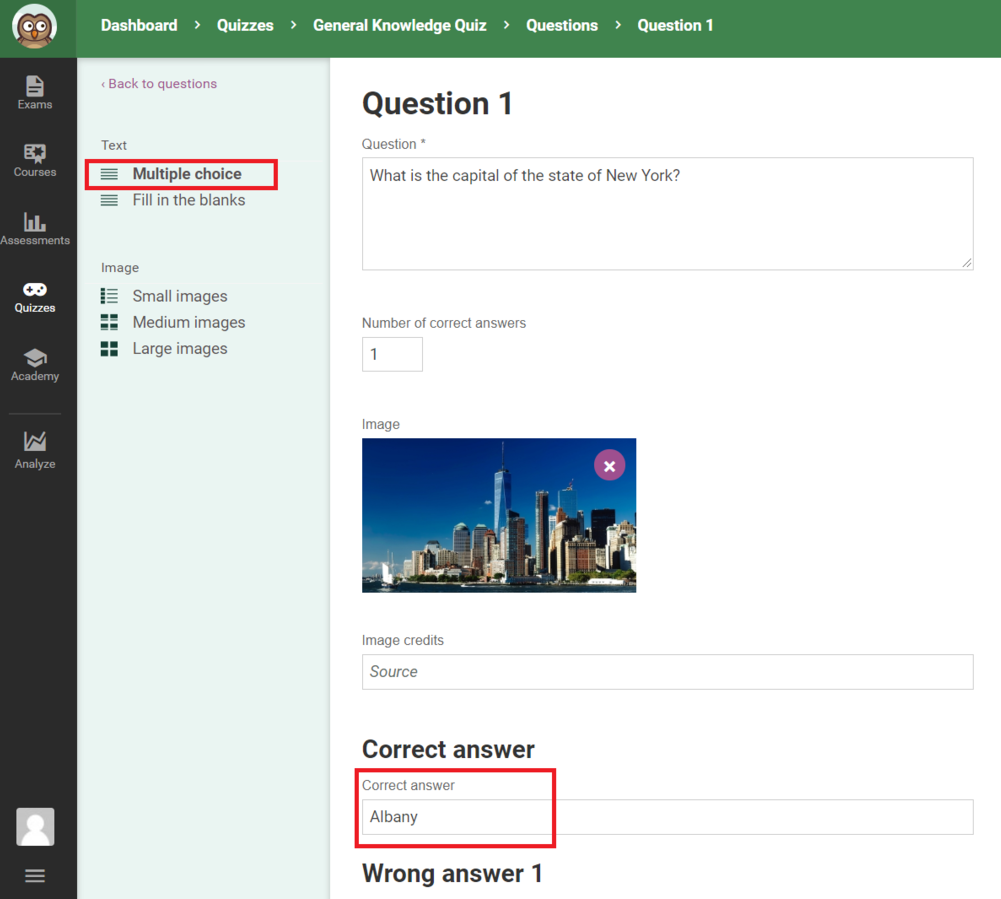Choose Fill in the blanks type
Screen dimensions: 1001x899
[188, 200]
